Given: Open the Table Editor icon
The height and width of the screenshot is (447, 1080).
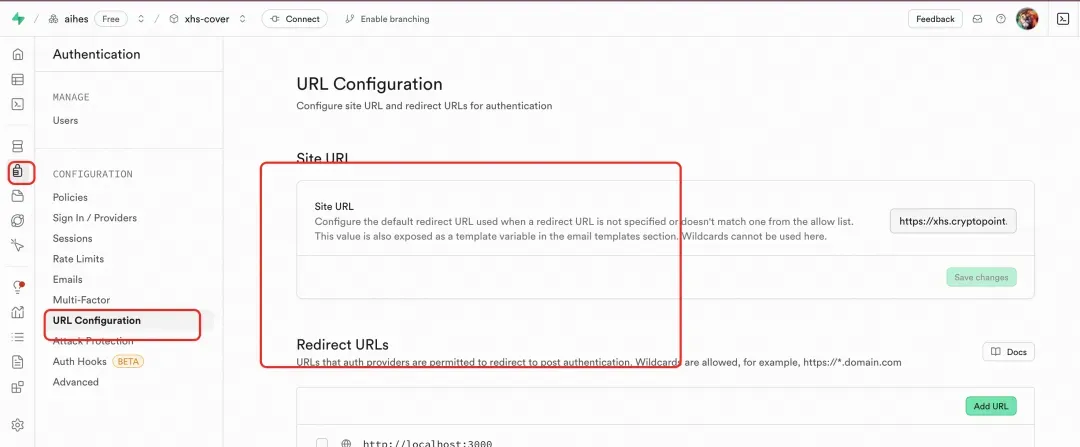Looking at the screenshot, I should click(18, 79).
